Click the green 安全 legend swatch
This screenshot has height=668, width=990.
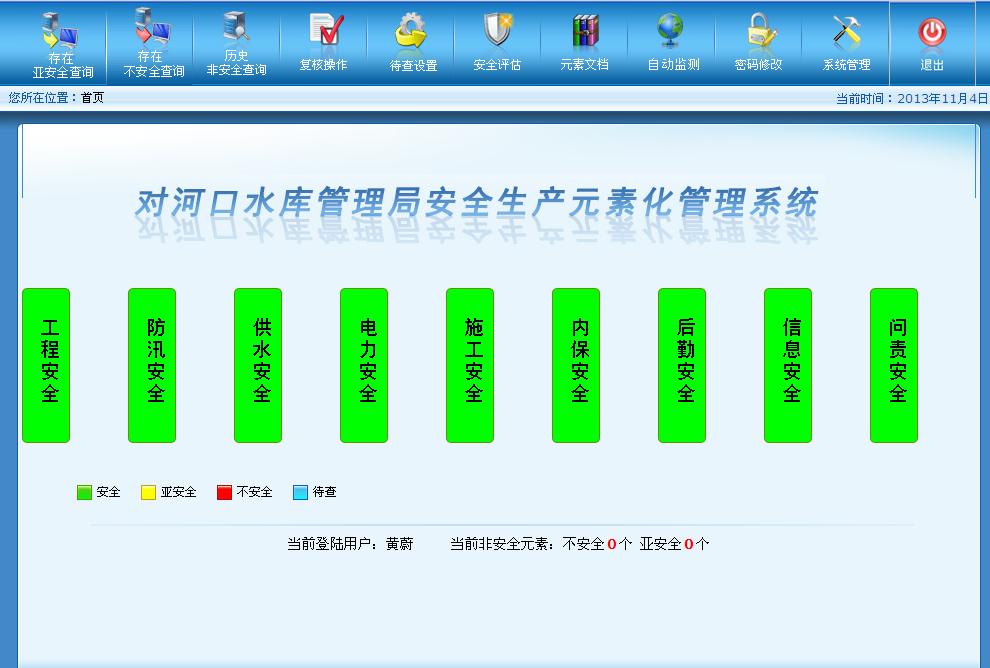84,492
